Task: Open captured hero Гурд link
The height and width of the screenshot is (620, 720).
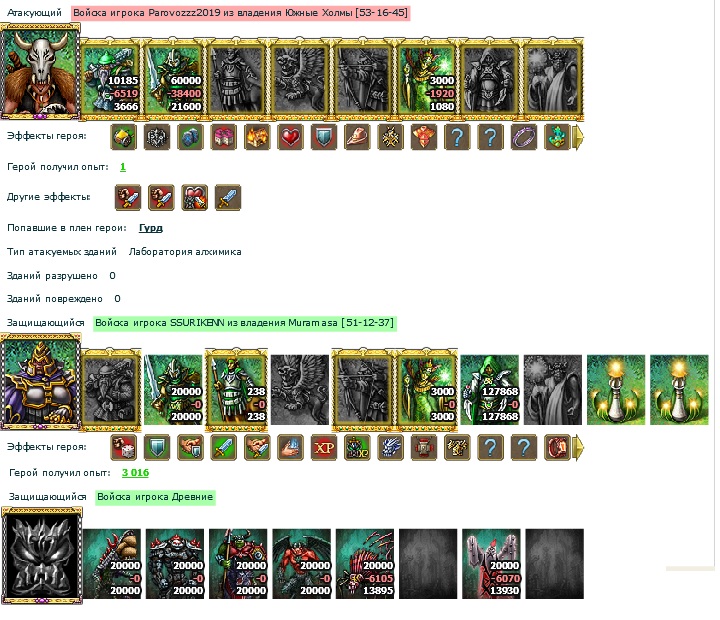Action: [x=151, y=228]
